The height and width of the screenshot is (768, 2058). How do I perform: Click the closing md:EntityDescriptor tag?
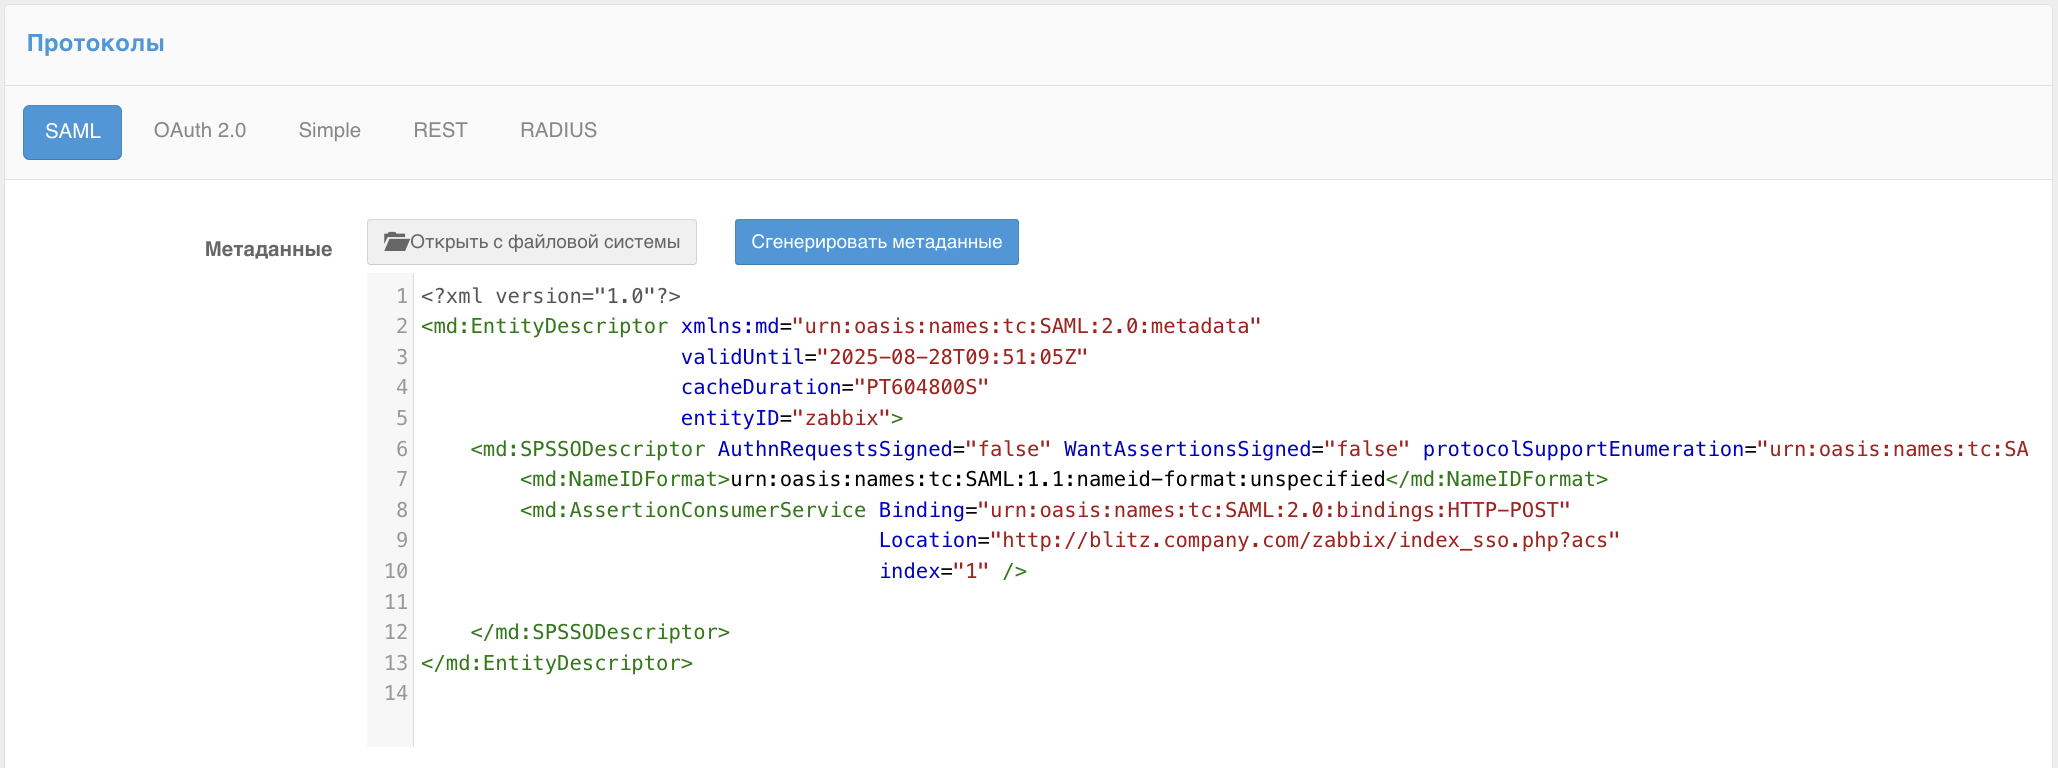pos(557,663)
